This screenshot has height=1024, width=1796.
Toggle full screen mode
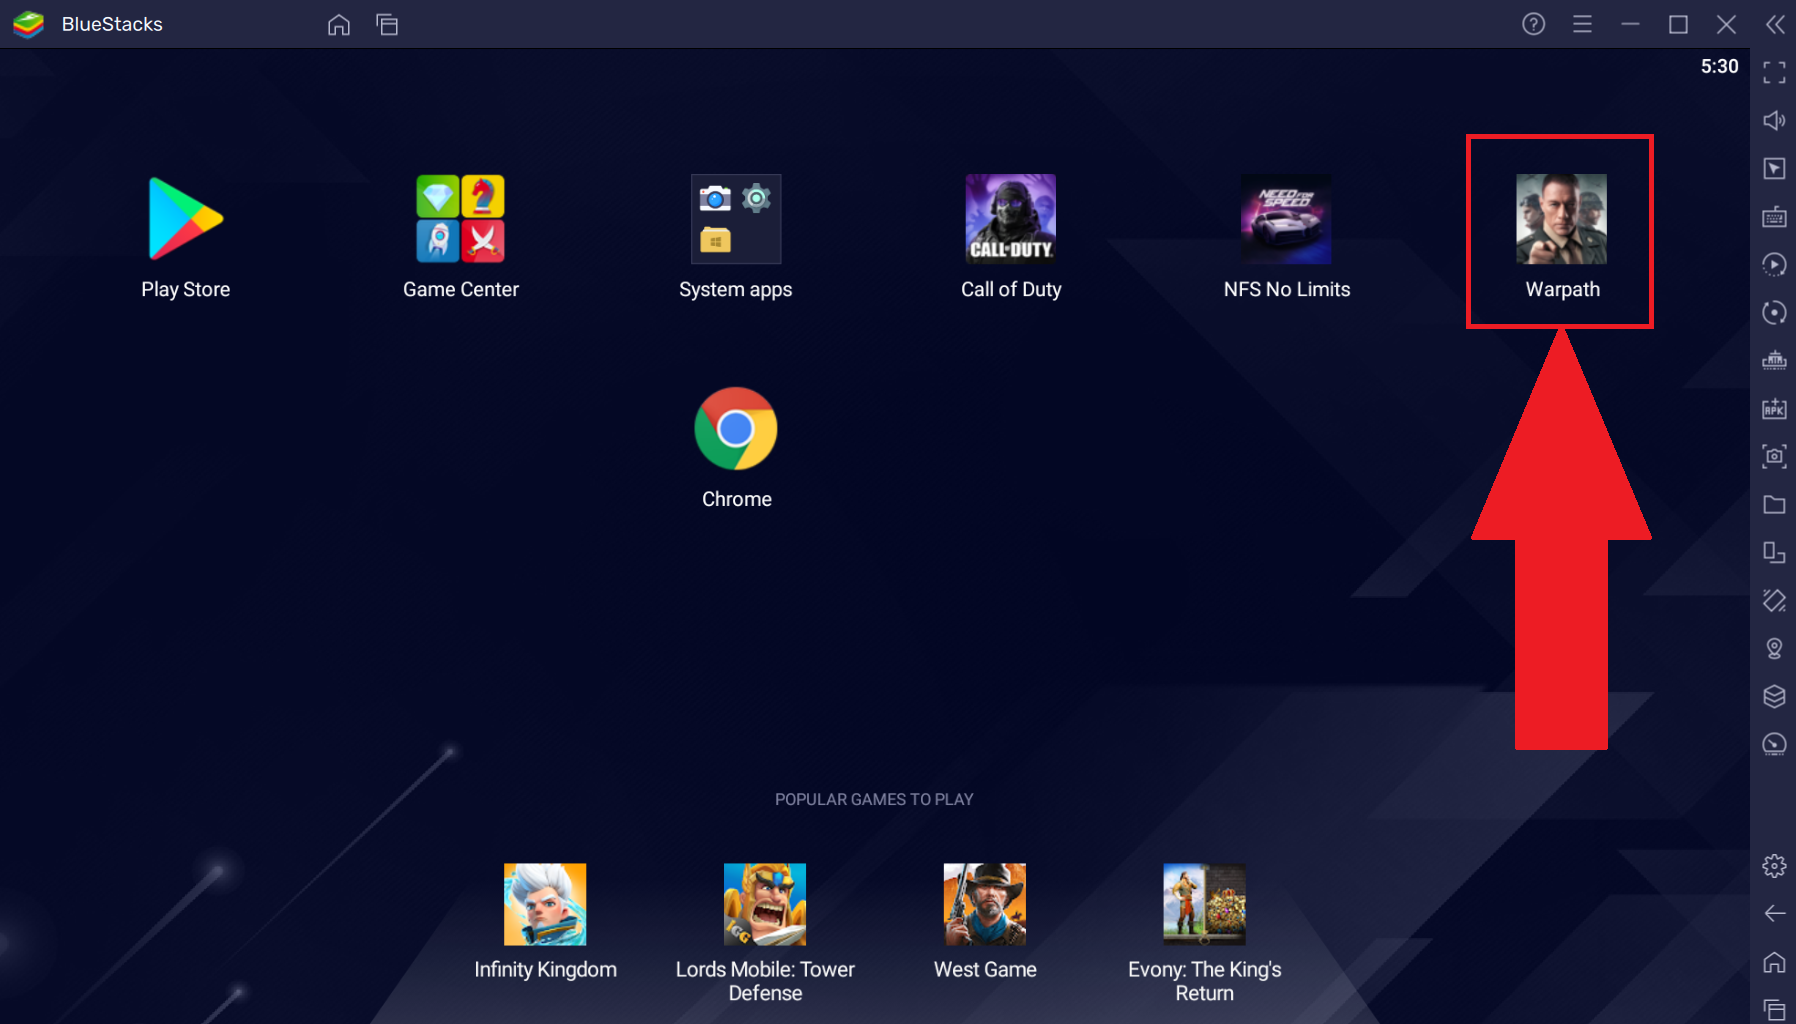[1774, 73]
